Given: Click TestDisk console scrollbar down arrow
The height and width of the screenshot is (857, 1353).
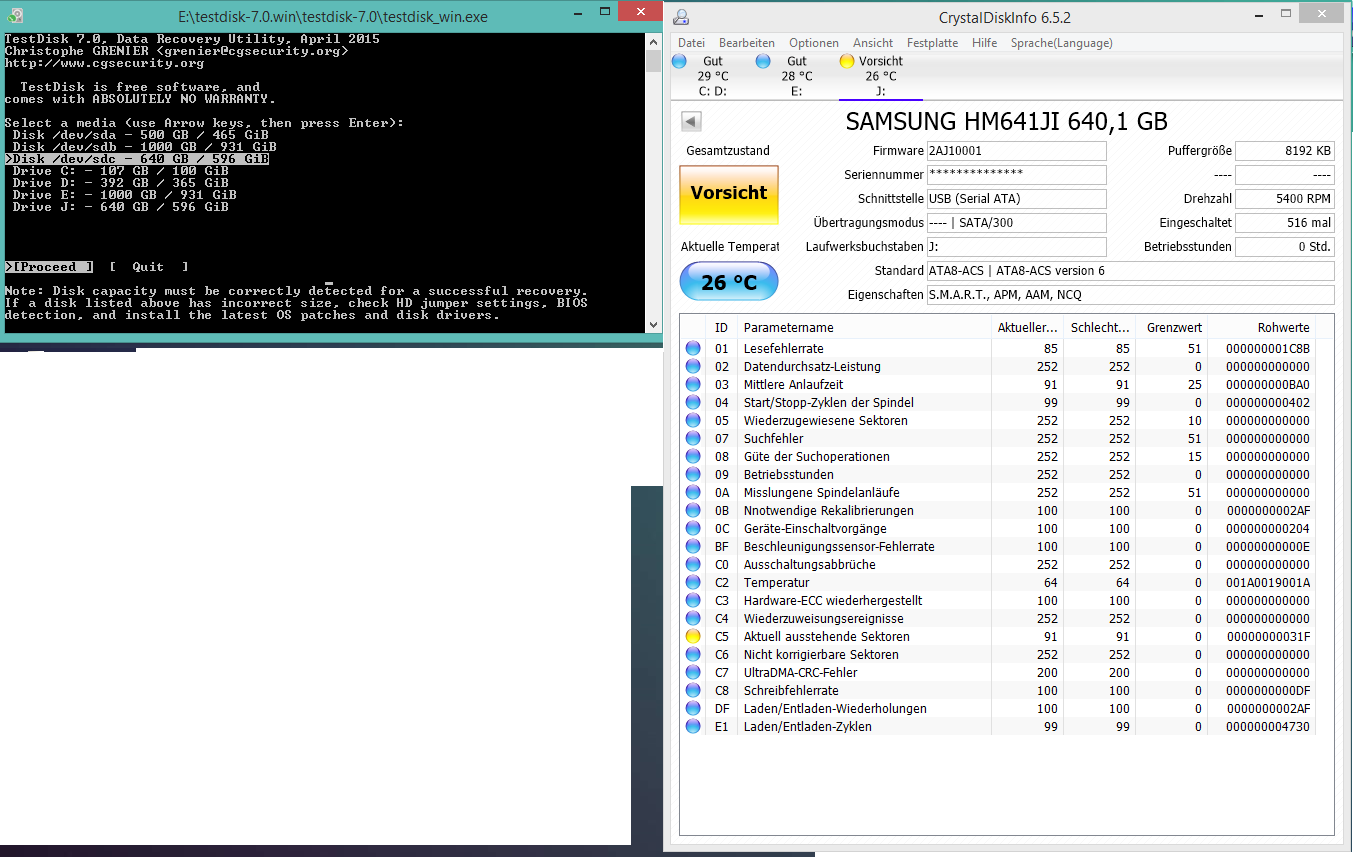Looking at the screenshot, I should (x=654, y=325).
